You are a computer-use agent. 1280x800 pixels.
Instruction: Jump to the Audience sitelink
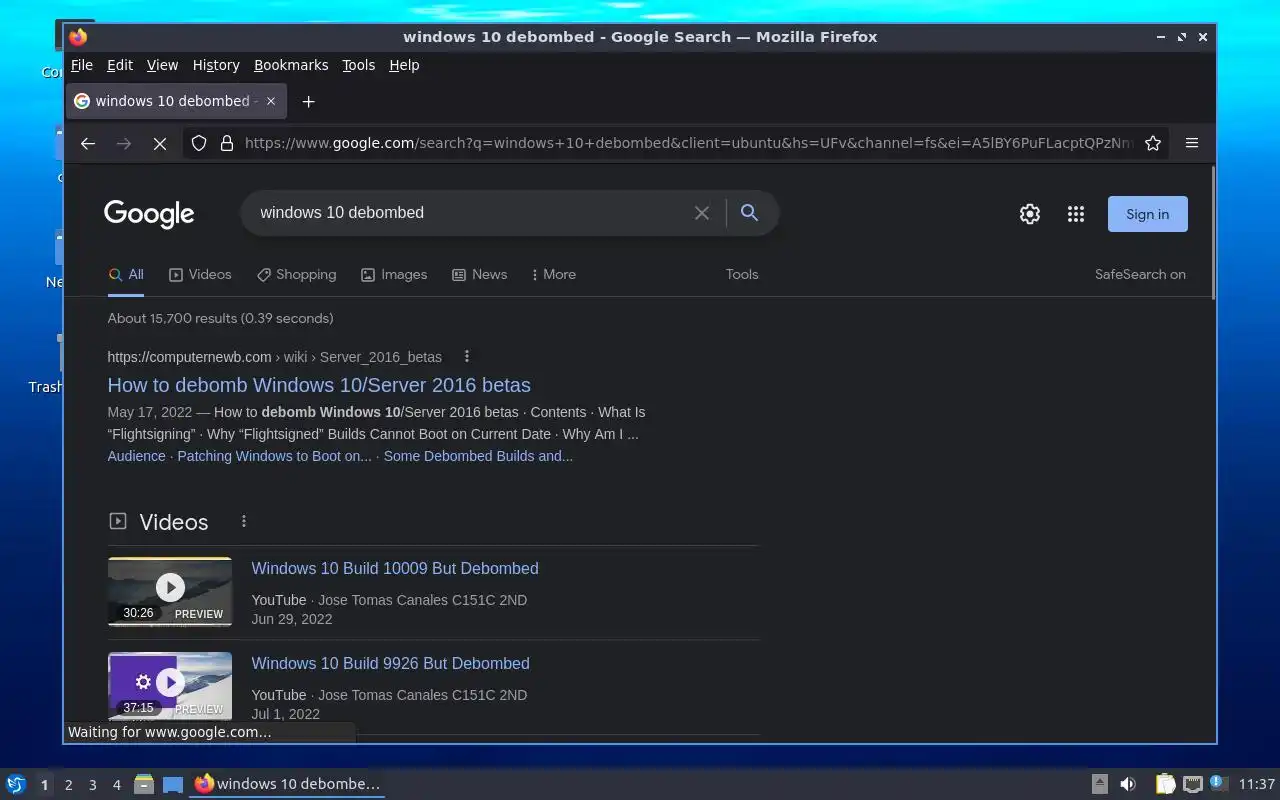[x=136, y=456]
